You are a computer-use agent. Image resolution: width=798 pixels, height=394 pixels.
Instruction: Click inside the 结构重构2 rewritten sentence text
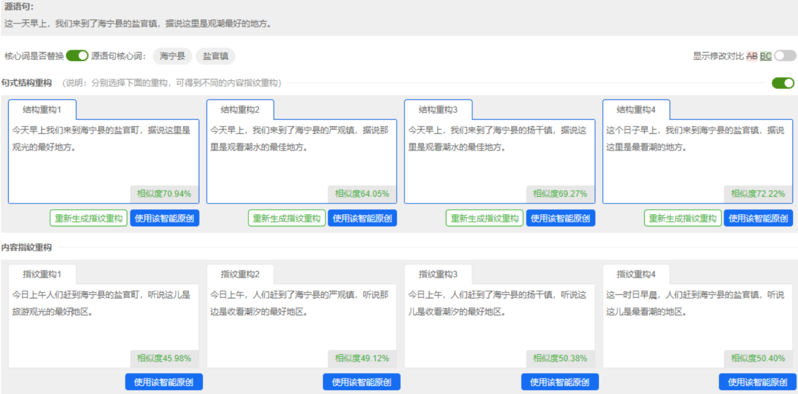300,139
